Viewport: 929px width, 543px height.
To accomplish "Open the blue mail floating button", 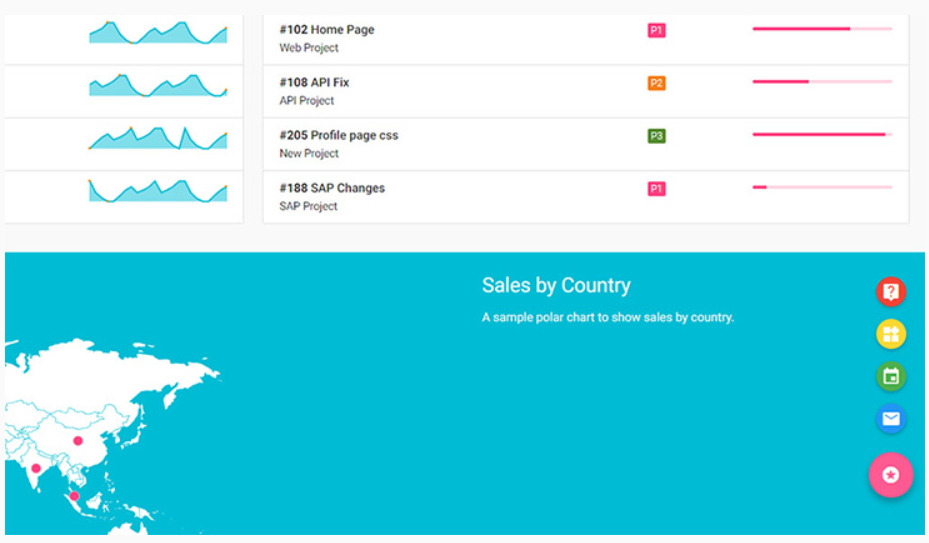I will tap(890, 419).
